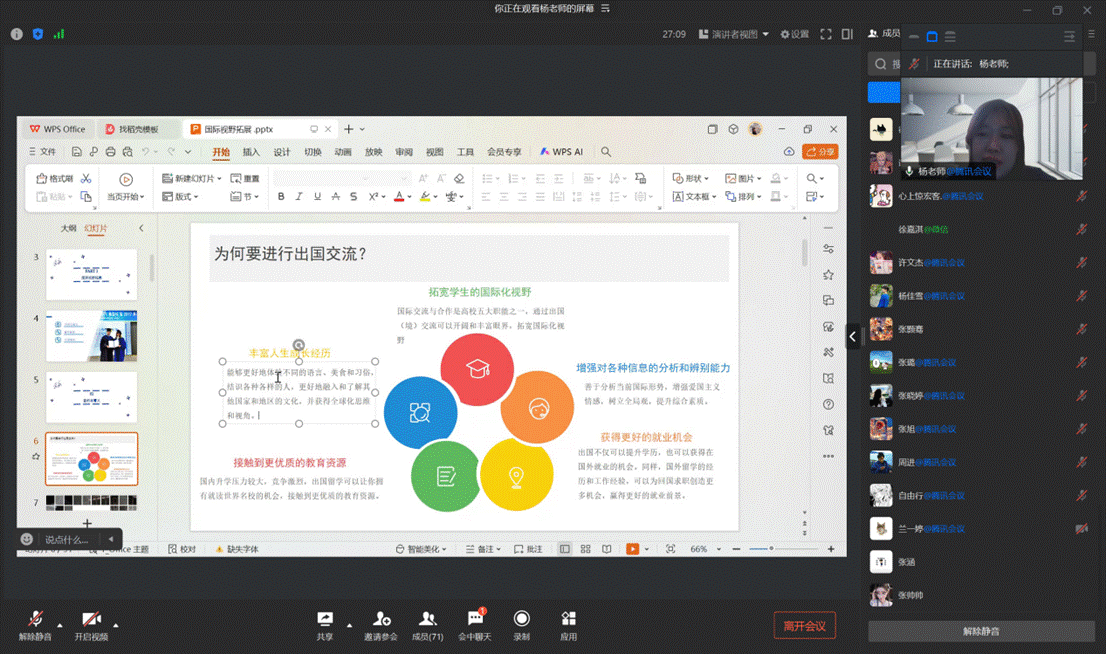Enter full screen mode icon
The width and height of the screenshot is (1106, 654).
click(x=826, y=34)
